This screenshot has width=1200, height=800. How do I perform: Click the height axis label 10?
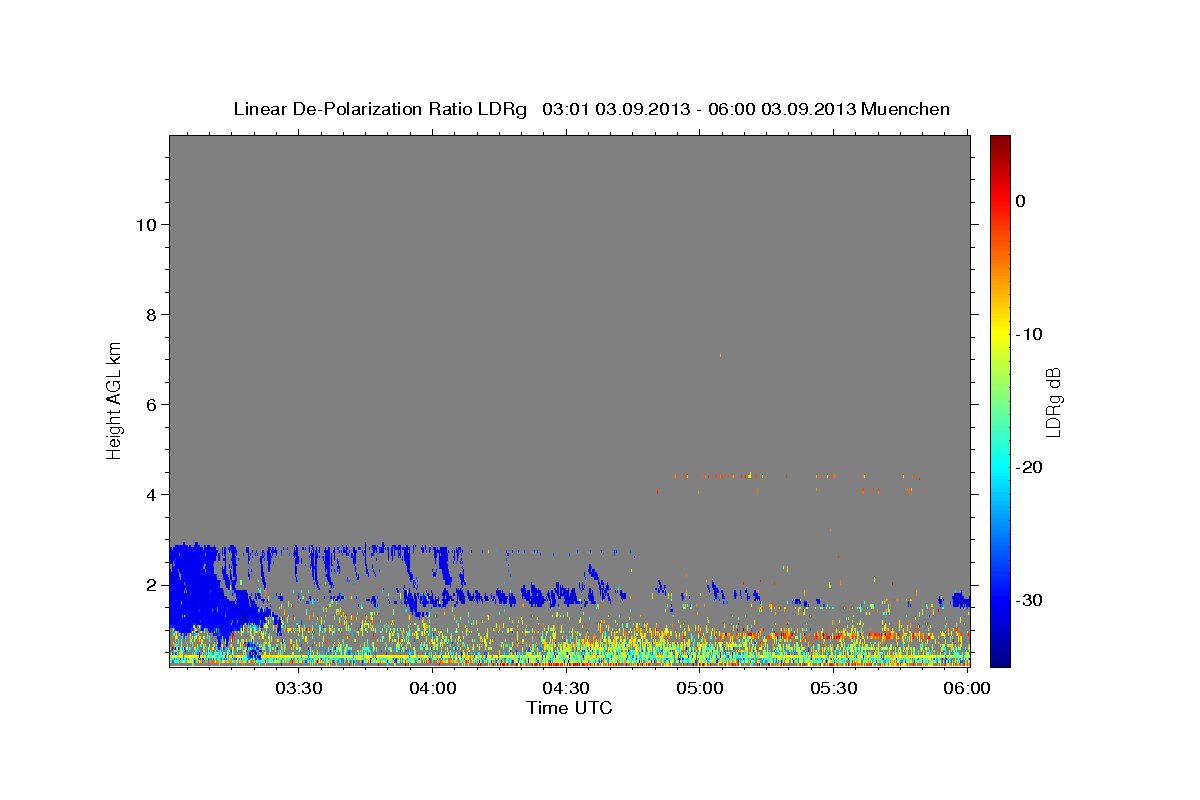click(x=146, y=224)
